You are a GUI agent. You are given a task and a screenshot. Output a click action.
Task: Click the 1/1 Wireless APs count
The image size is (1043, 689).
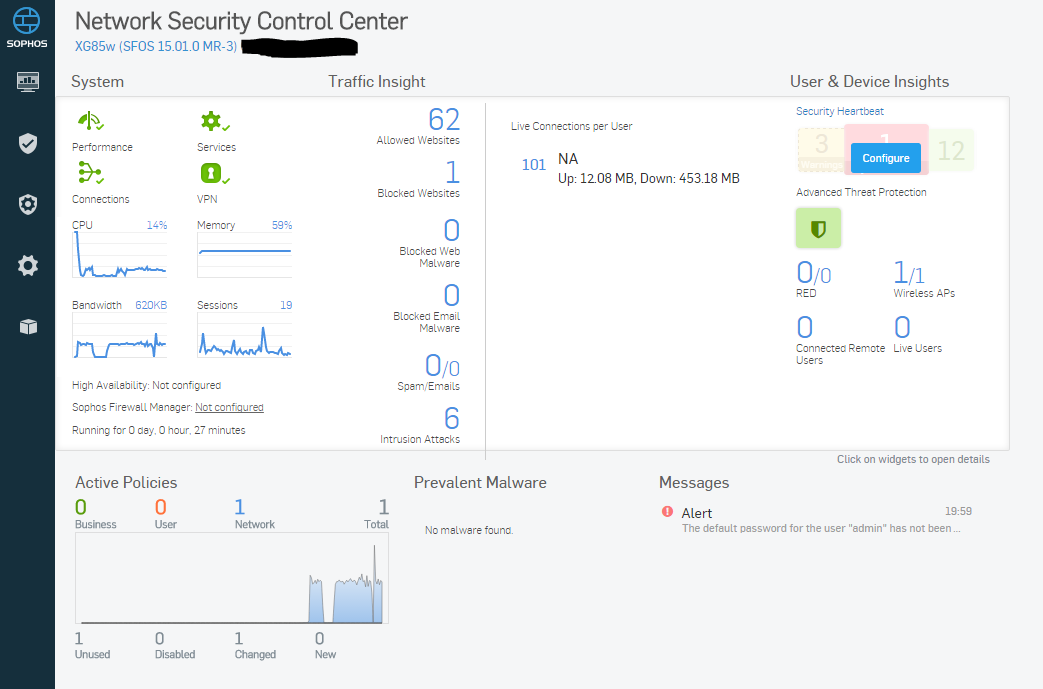(x=909, y=273)
